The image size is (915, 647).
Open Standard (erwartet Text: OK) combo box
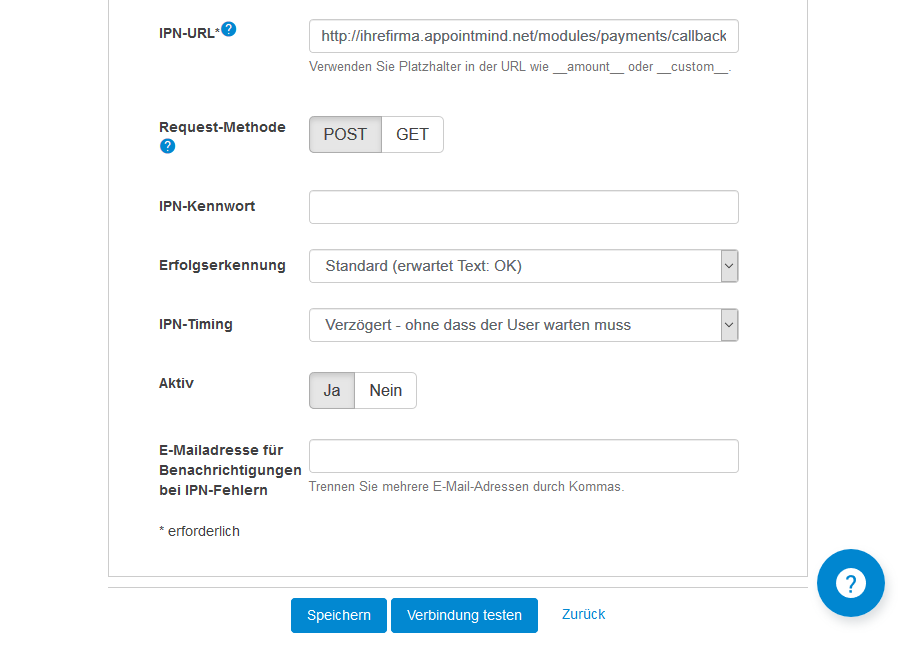(x=523, y=266)
